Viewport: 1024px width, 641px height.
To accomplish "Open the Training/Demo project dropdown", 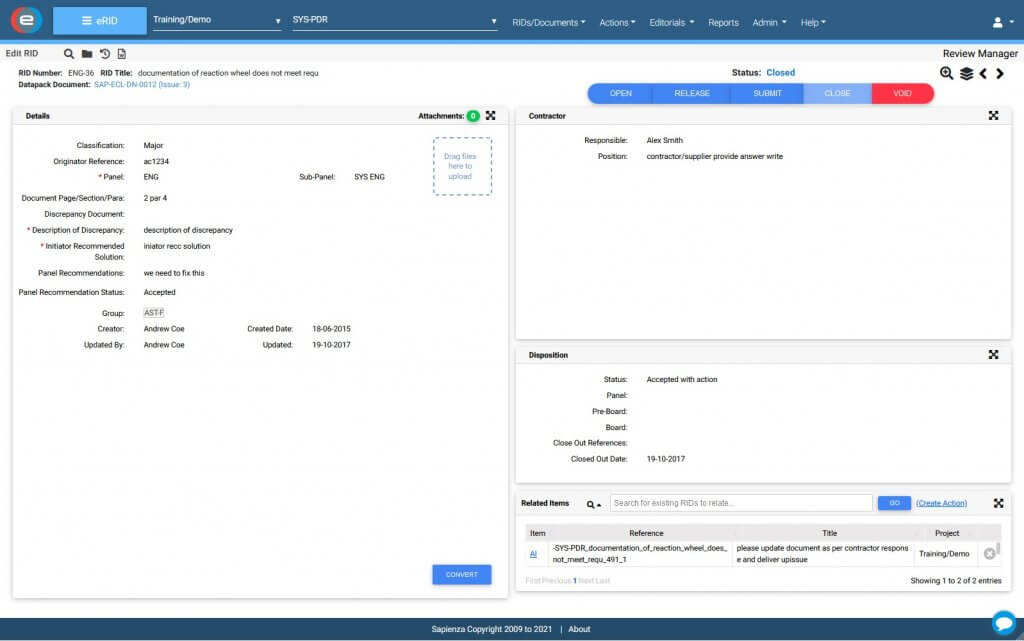I will [217, 20].
